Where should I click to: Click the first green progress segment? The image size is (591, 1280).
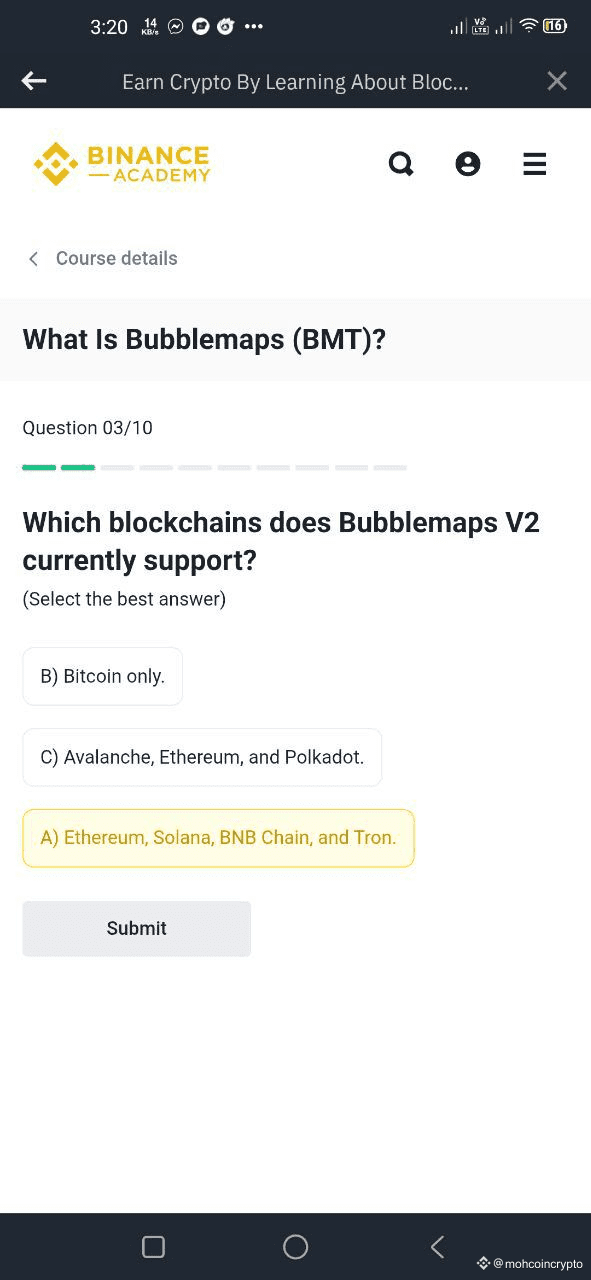[x=39, y=467]
